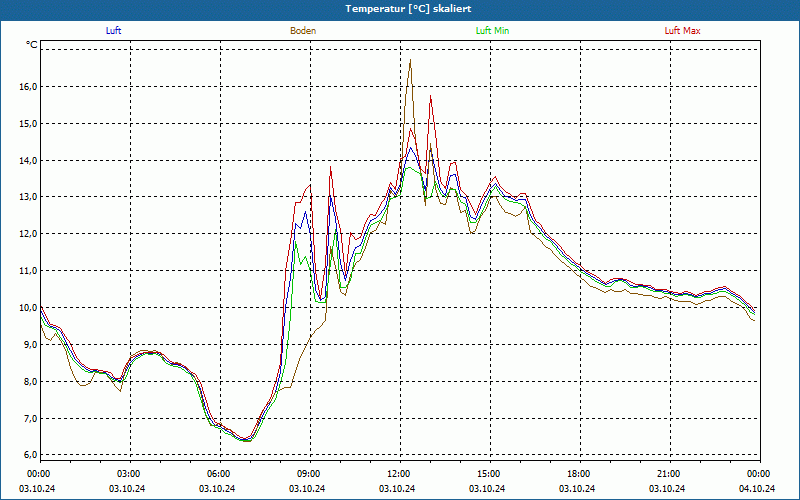Viewport: 800px width, 500px height.
Task: Click the '03:00' time axis label
Action: 128,474
